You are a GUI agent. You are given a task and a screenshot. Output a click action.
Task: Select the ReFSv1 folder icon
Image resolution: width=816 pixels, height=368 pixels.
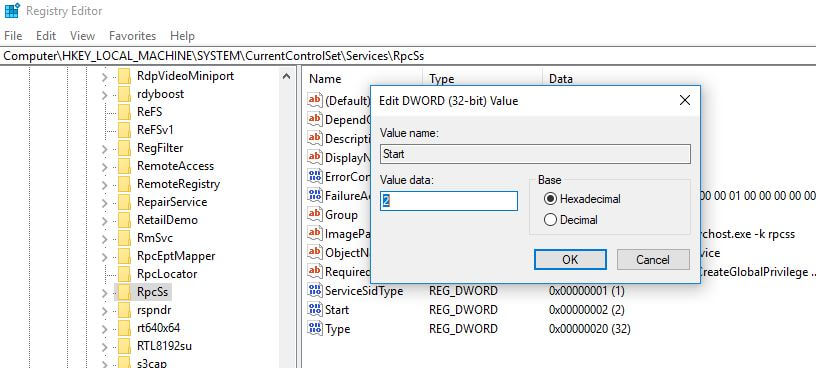[124, 130]
